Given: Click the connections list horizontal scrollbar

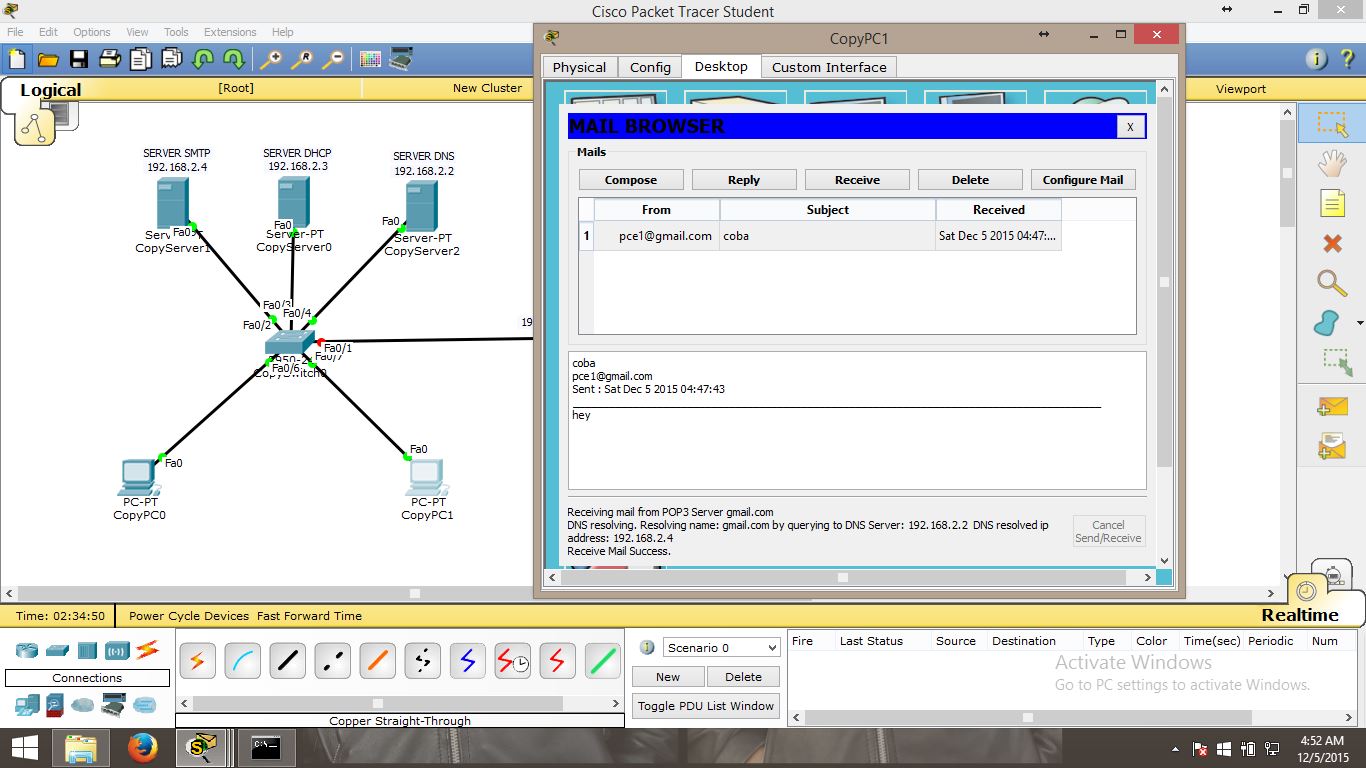Looking at the screenshot, I should 398,703.
